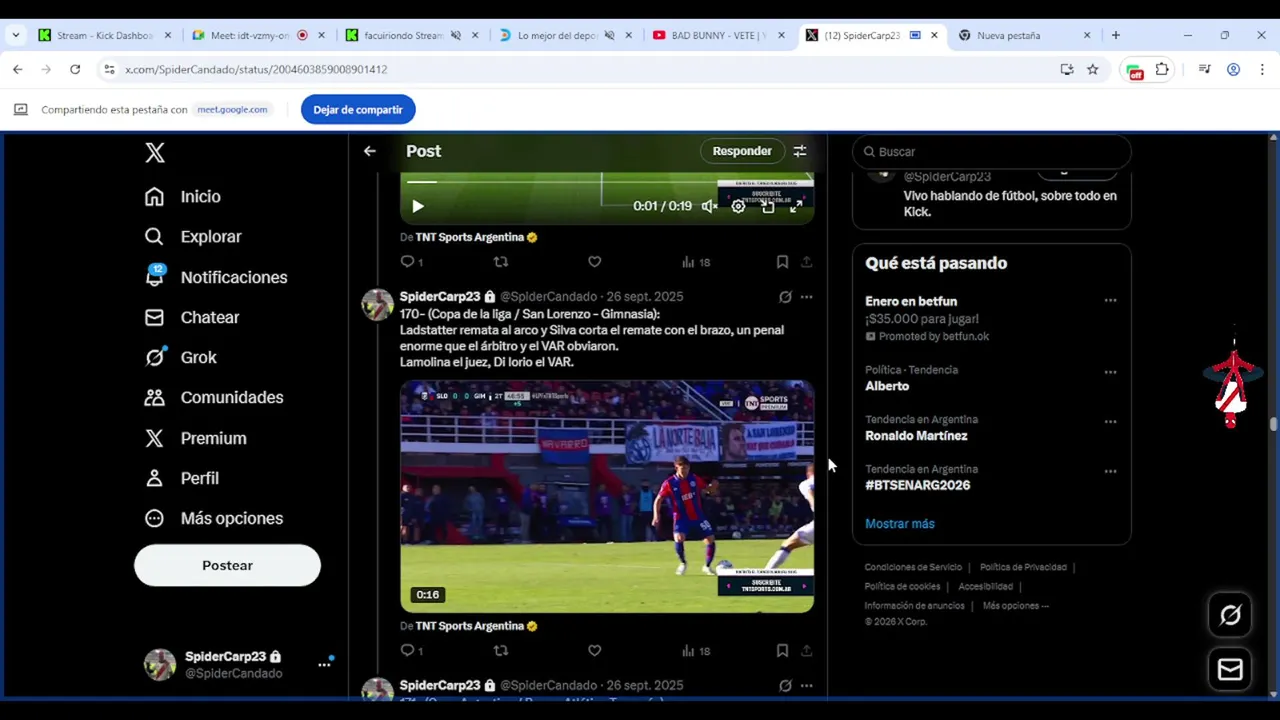This screenshot has height=720, width=1280.
Task: Open more options dots on post 170
Action: (806, 297)
